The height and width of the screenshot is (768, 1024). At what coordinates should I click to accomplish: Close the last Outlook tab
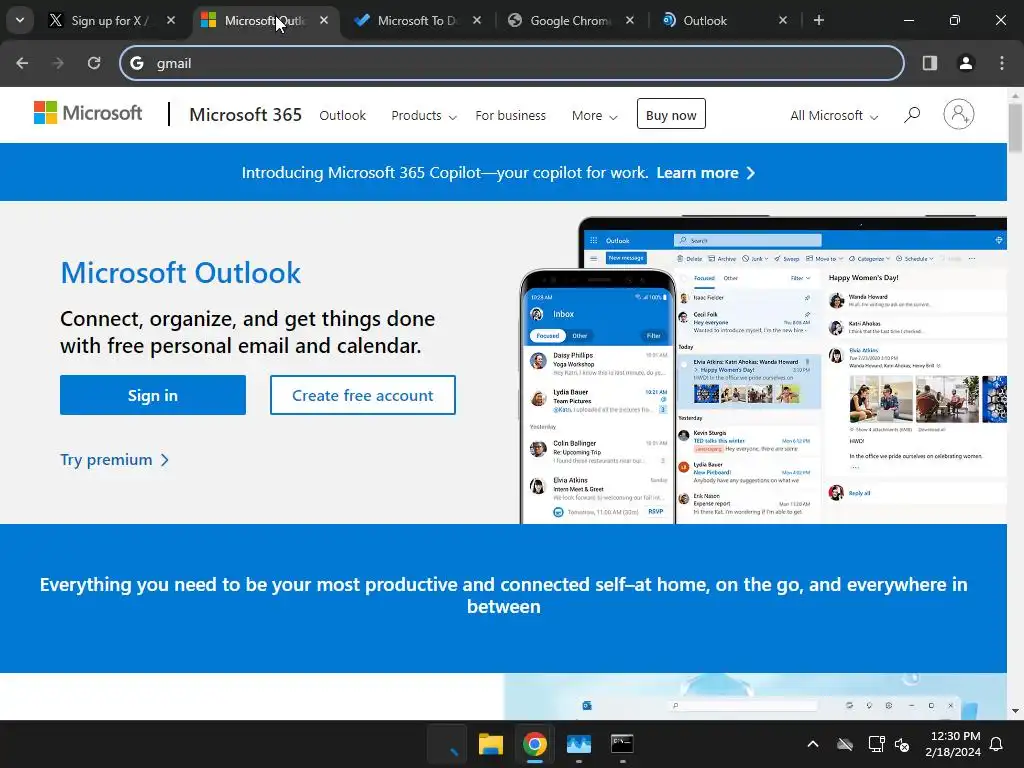[782, 20]
